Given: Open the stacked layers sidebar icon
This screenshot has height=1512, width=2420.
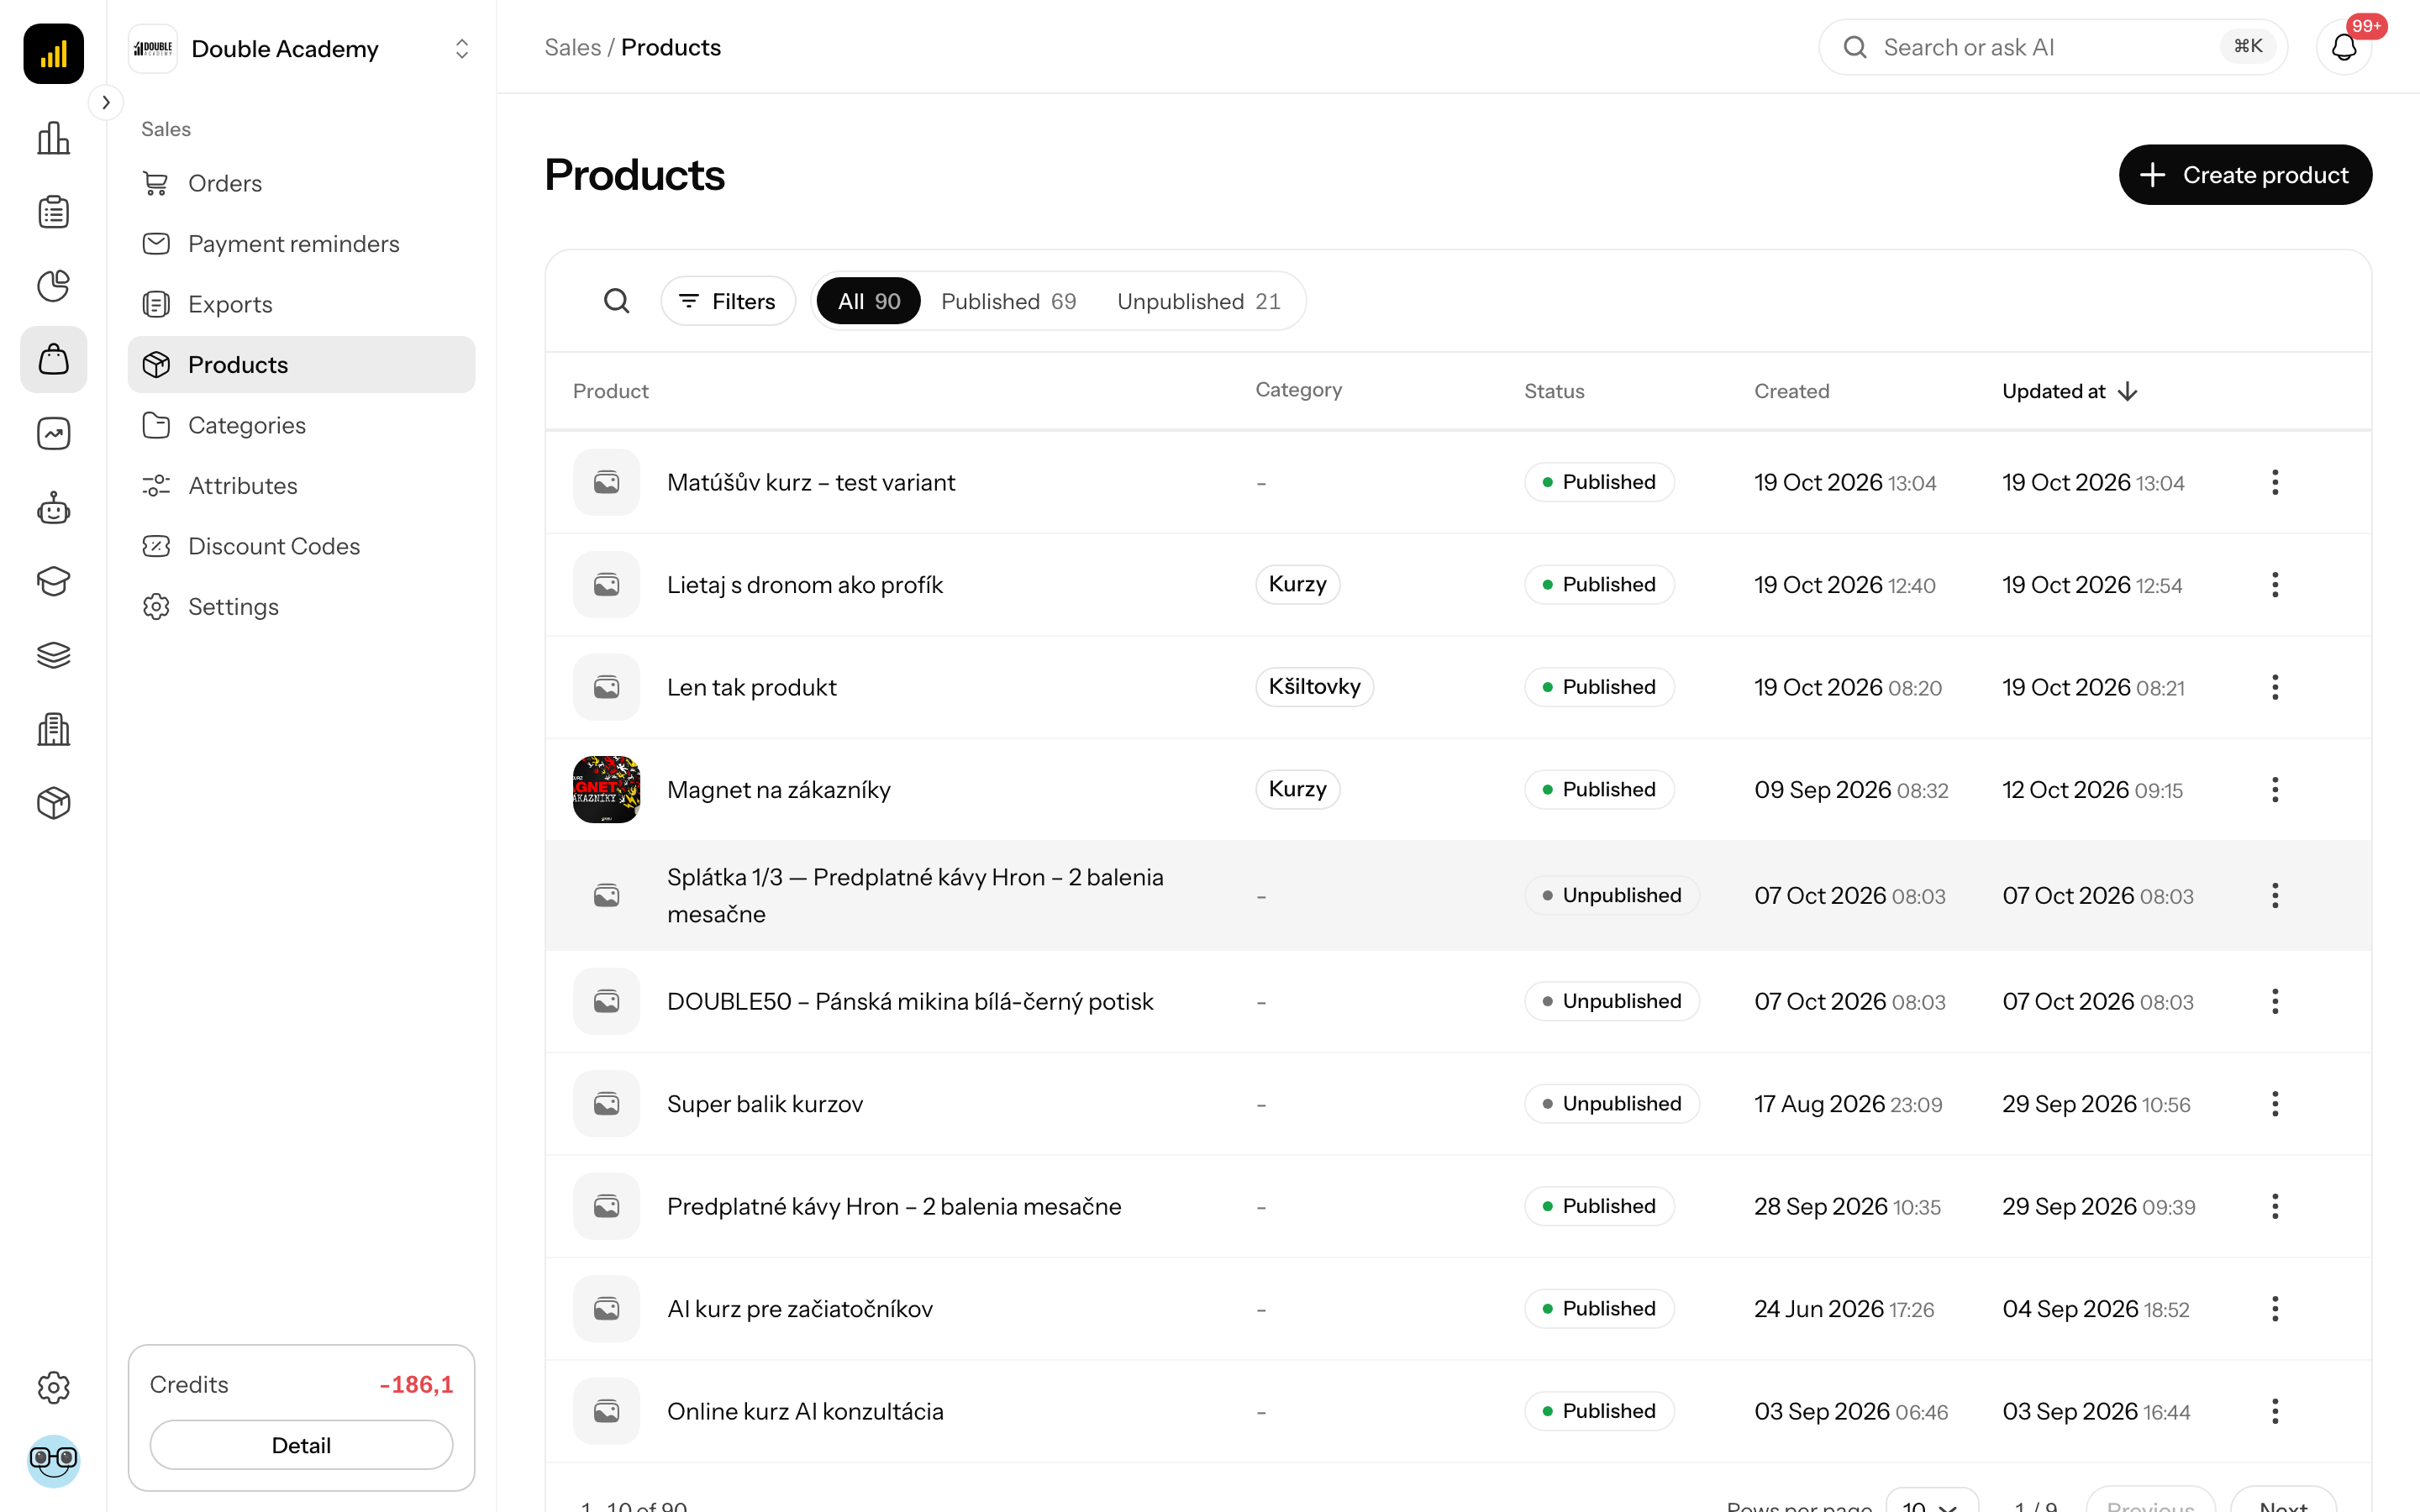Looking at the screenshot, I should (x=53, y=655).
